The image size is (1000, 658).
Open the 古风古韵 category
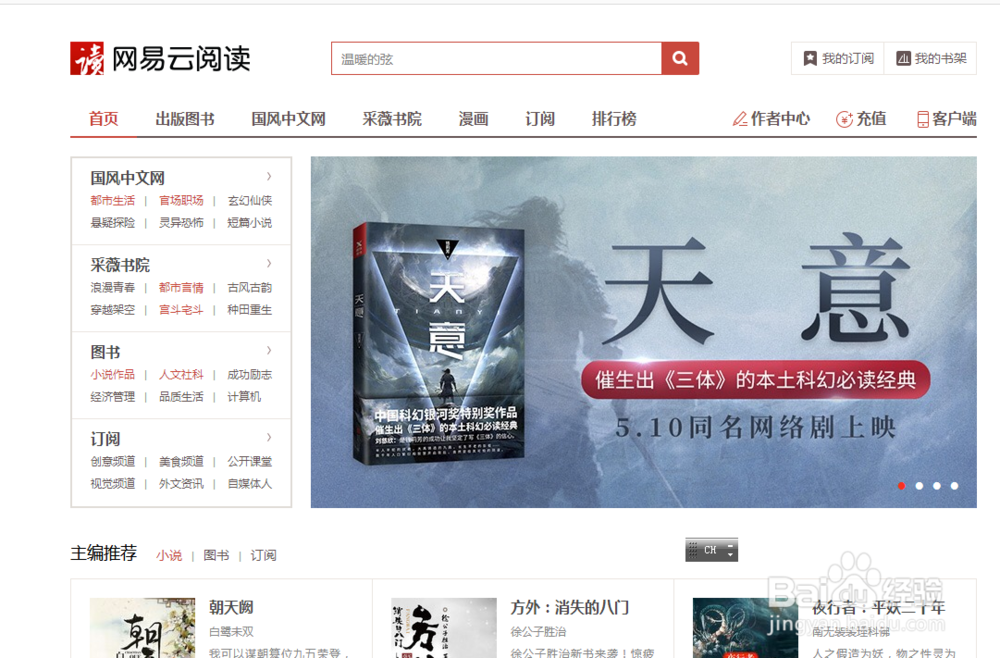[x=250, y=288]
